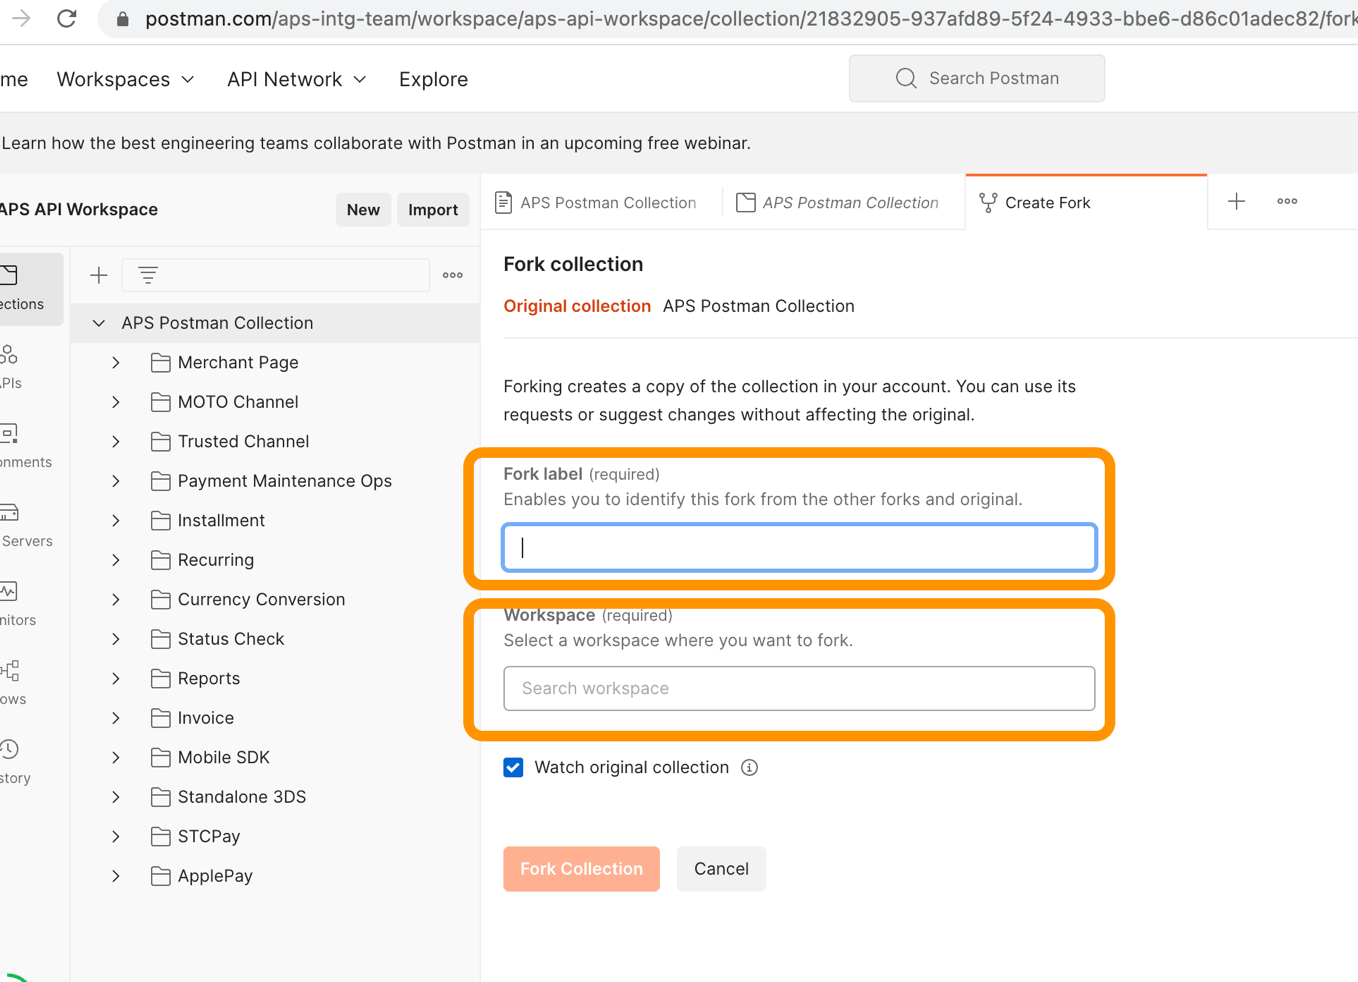Click the magnifier icon in Search Postman
The width and height of the screenshot is (1358, 982).
click(906, 79)
